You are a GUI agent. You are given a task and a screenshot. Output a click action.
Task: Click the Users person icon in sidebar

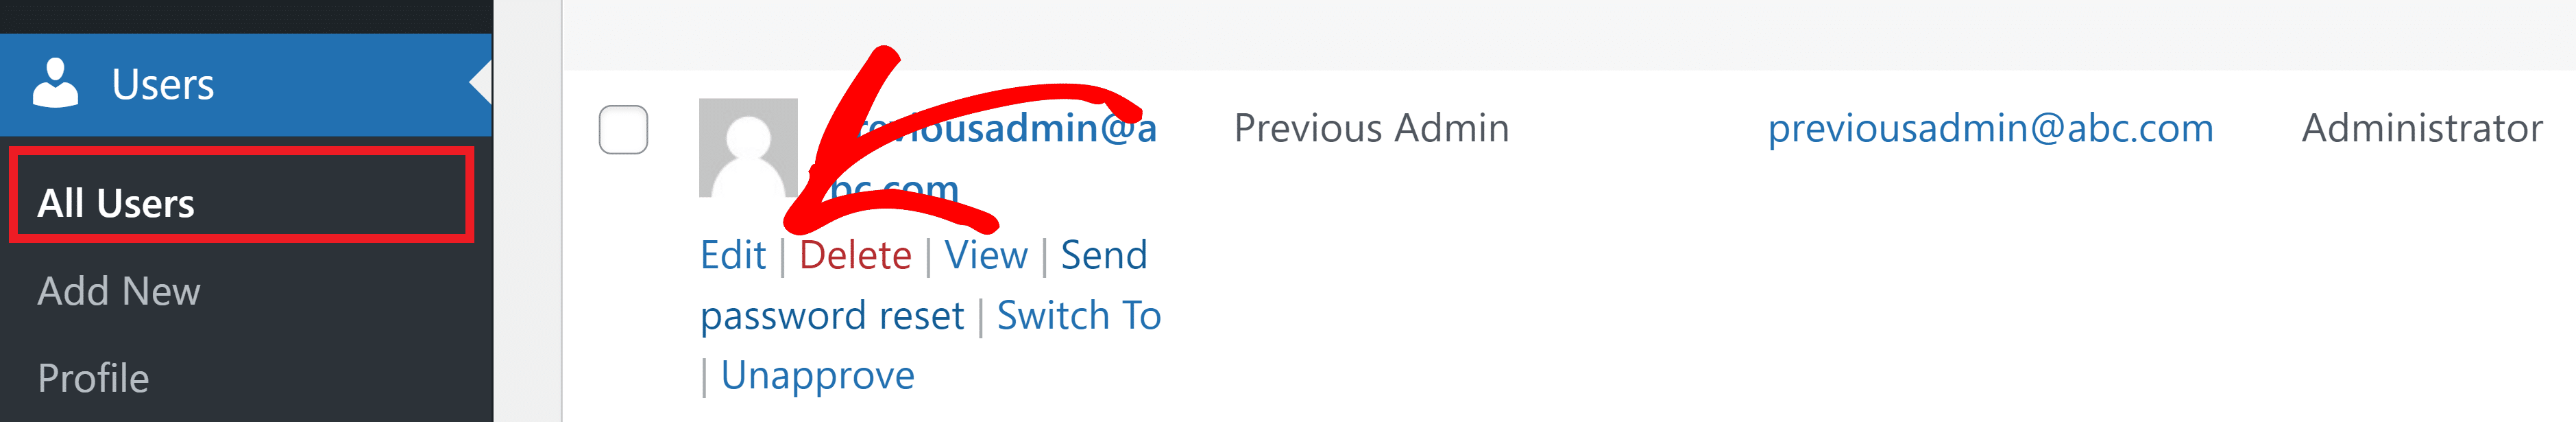pyautogui.click(x=55, y=83)
